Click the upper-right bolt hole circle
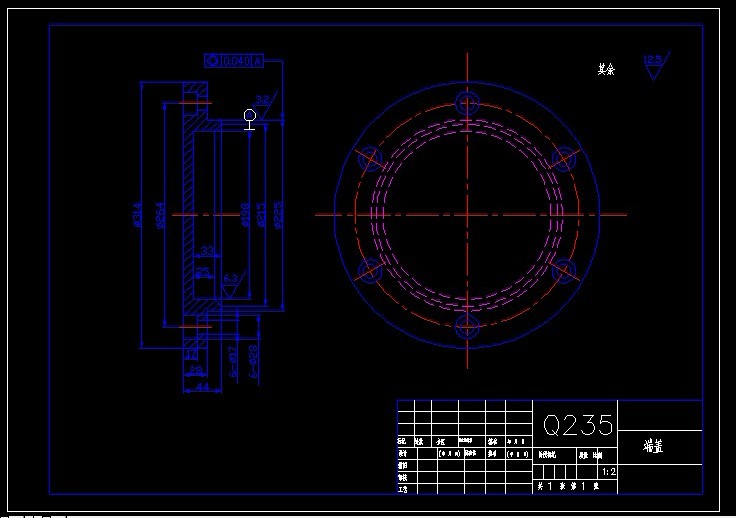This screenshot has height=518, width=736. [x=564, y=159]
